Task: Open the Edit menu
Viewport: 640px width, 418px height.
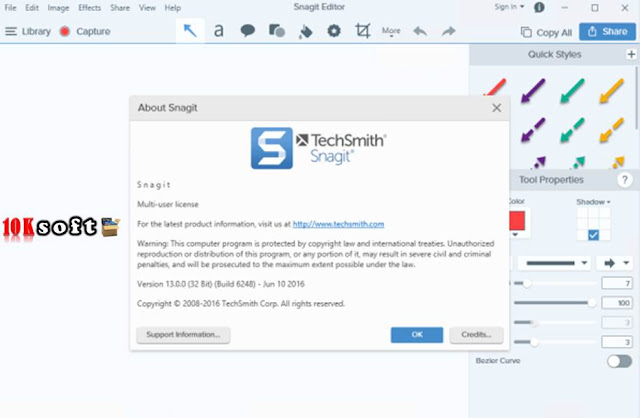Action: click(x=32, y=8)
